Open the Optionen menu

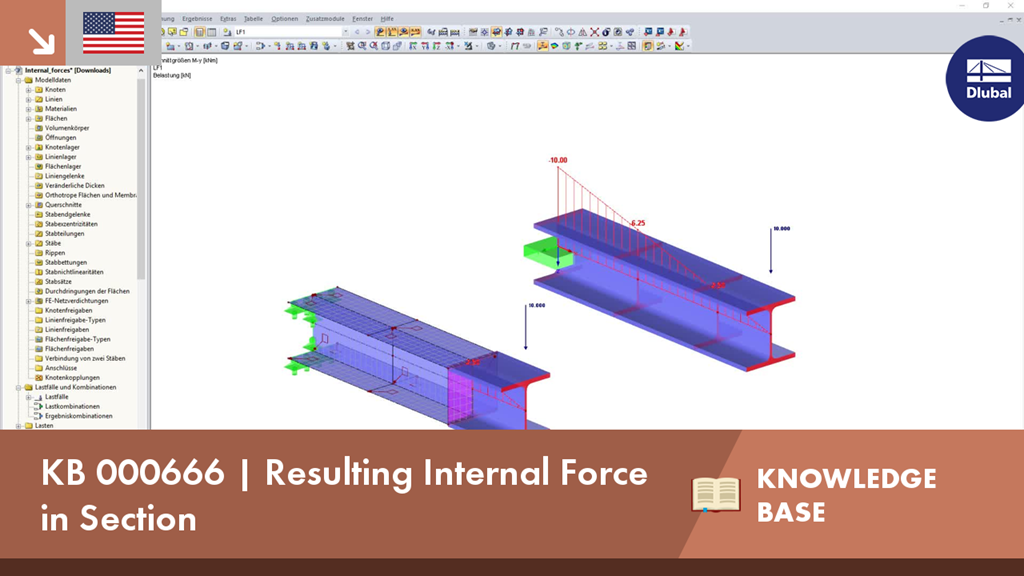pos(285,19)
